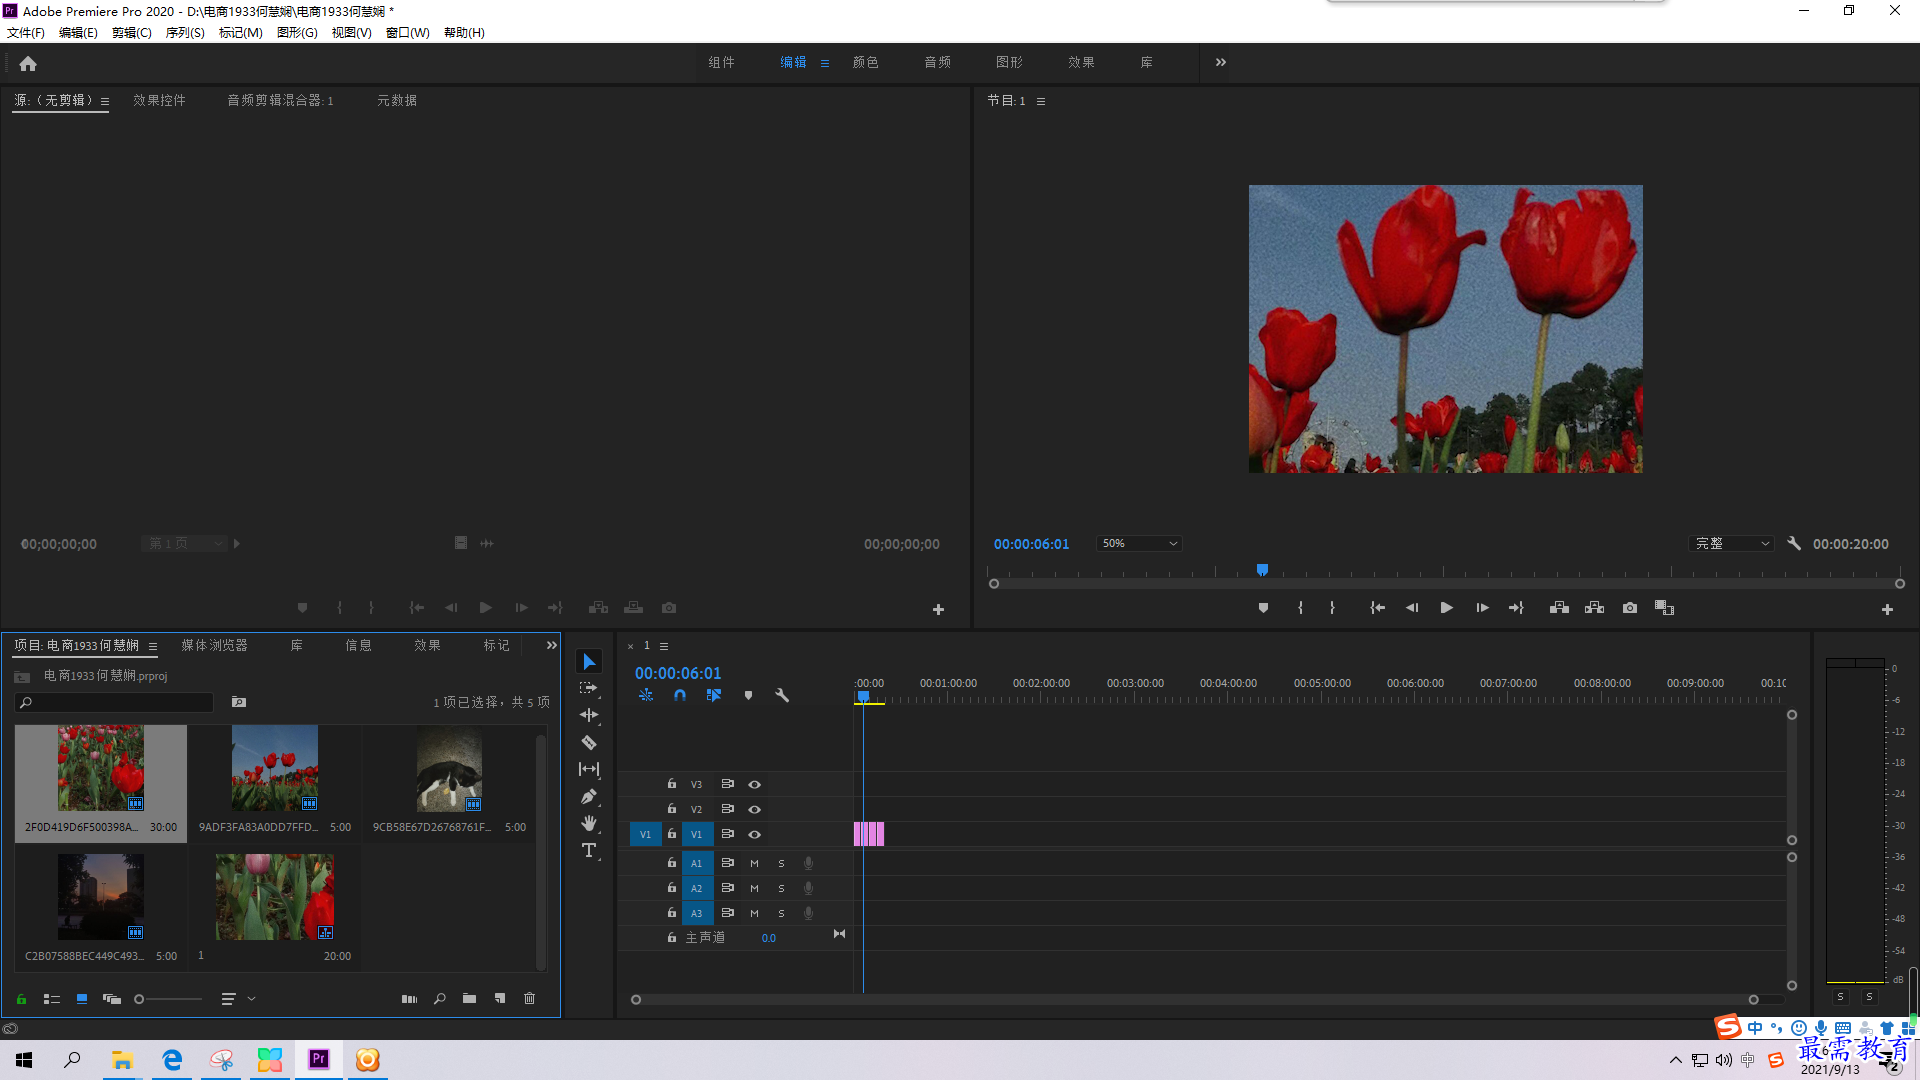
Task: Step forward one frame in program
Action: (x=1482, y=608)
